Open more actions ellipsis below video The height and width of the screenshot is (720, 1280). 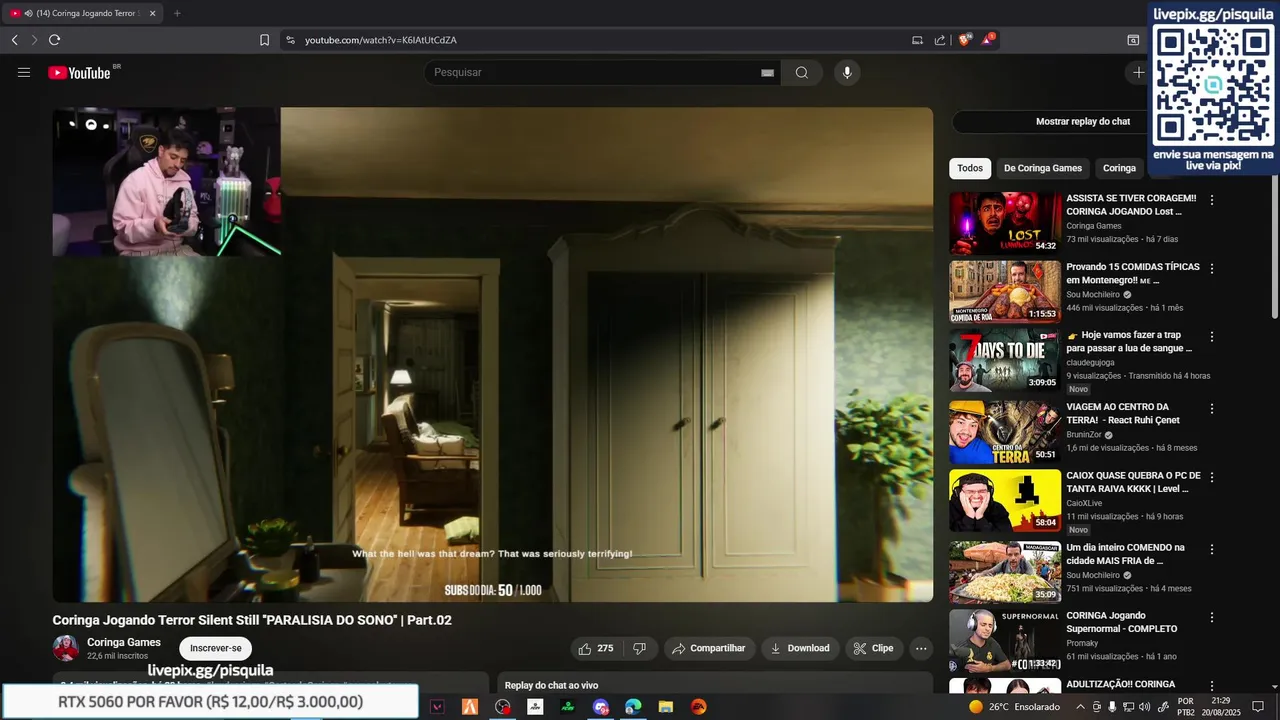click(921, 648)
